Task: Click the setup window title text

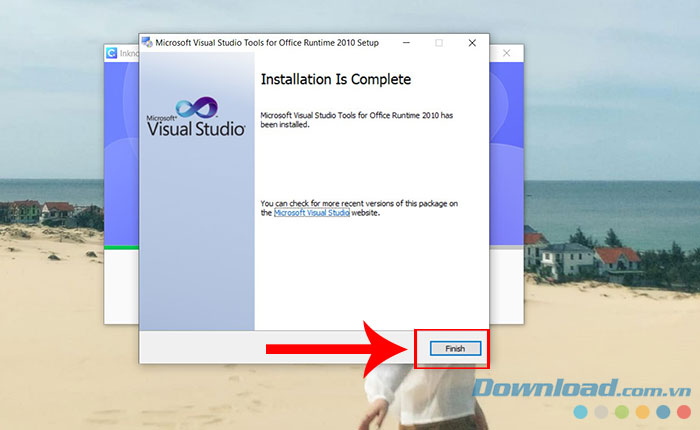Action: coord(267,43)
